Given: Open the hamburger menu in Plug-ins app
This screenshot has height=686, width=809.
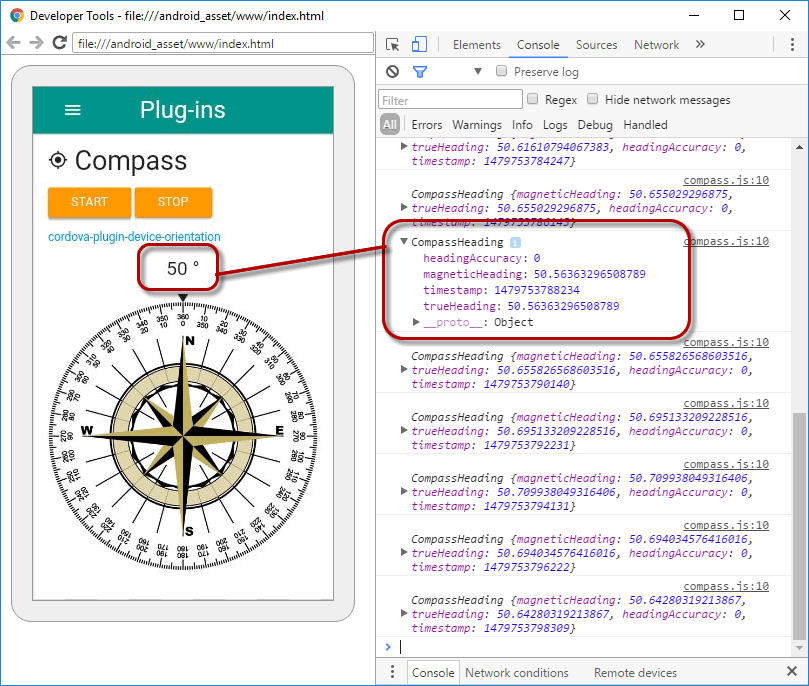Looking at the screenshot, I should pos(72,110).
